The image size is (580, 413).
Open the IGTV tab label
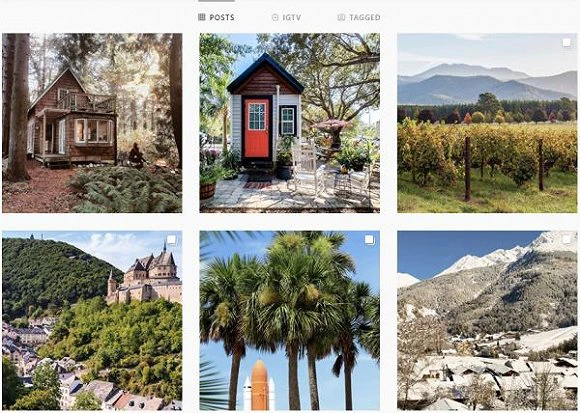[x=292, y=17]
